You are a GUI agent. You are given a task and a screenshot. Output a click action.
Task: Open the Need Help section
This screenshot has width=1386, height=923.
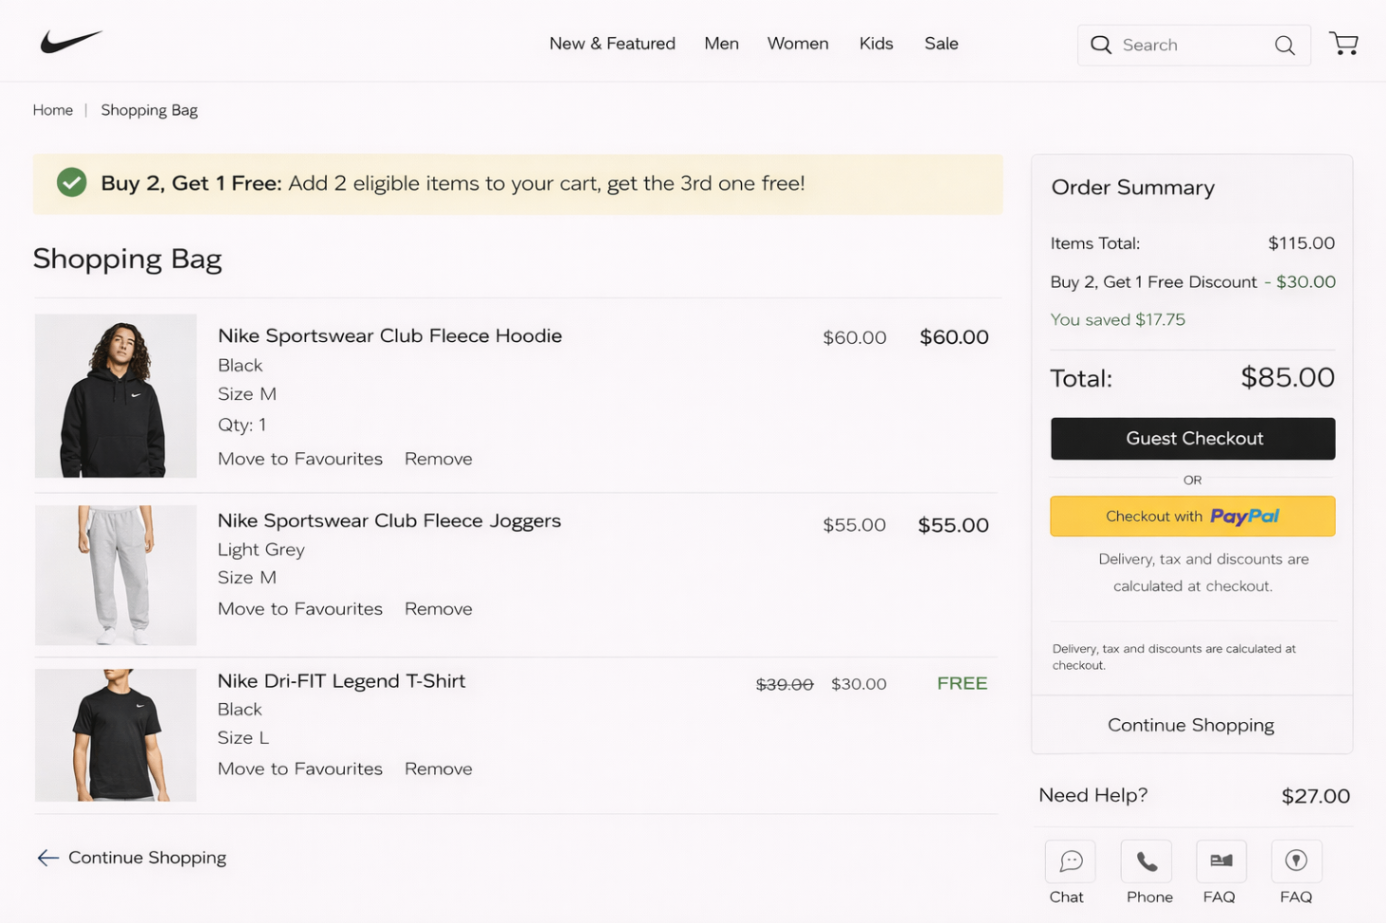point(1092,795)
